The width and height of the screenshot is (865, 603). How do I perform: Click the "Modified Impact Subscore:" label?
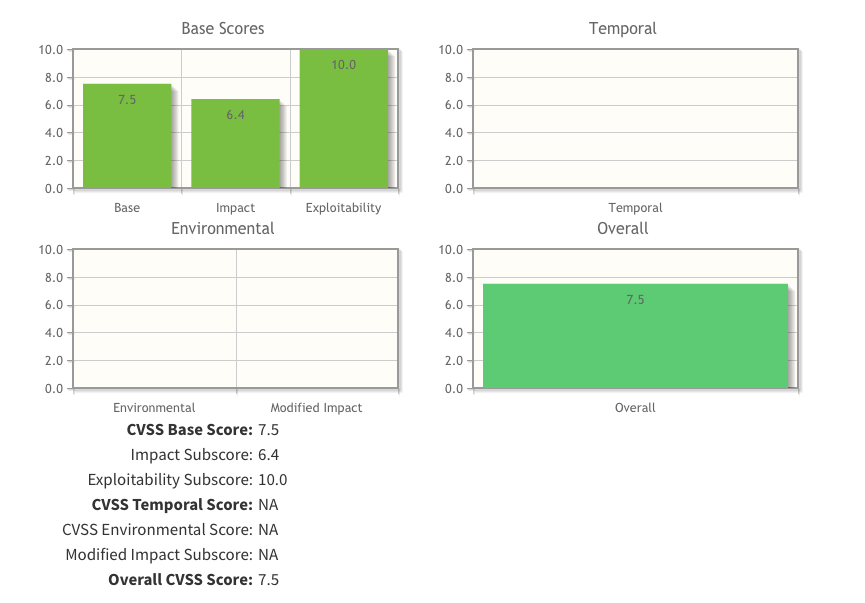(159, 555)
